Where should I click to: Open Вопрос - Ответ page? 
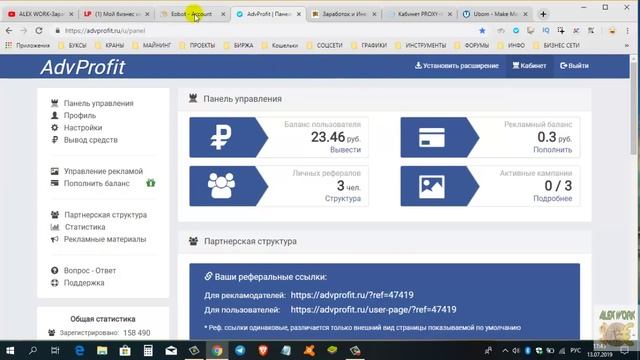(83, 271)
